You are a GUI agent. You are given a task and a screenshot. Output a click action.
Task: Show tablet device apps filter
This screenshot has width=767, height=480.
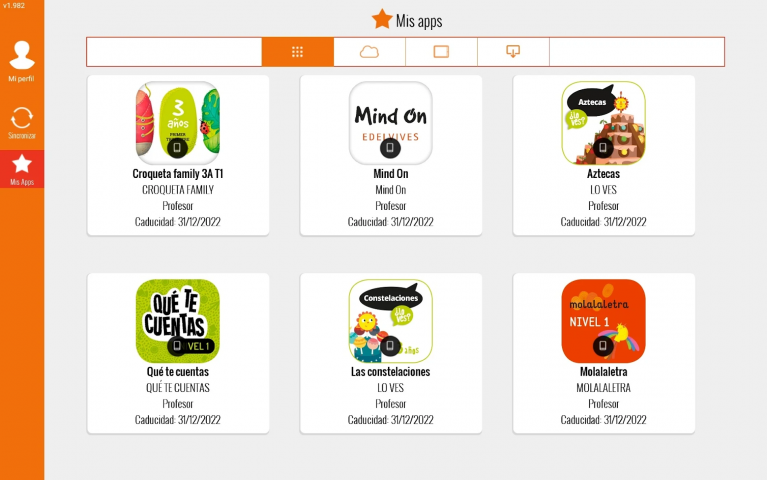point(441,52)
